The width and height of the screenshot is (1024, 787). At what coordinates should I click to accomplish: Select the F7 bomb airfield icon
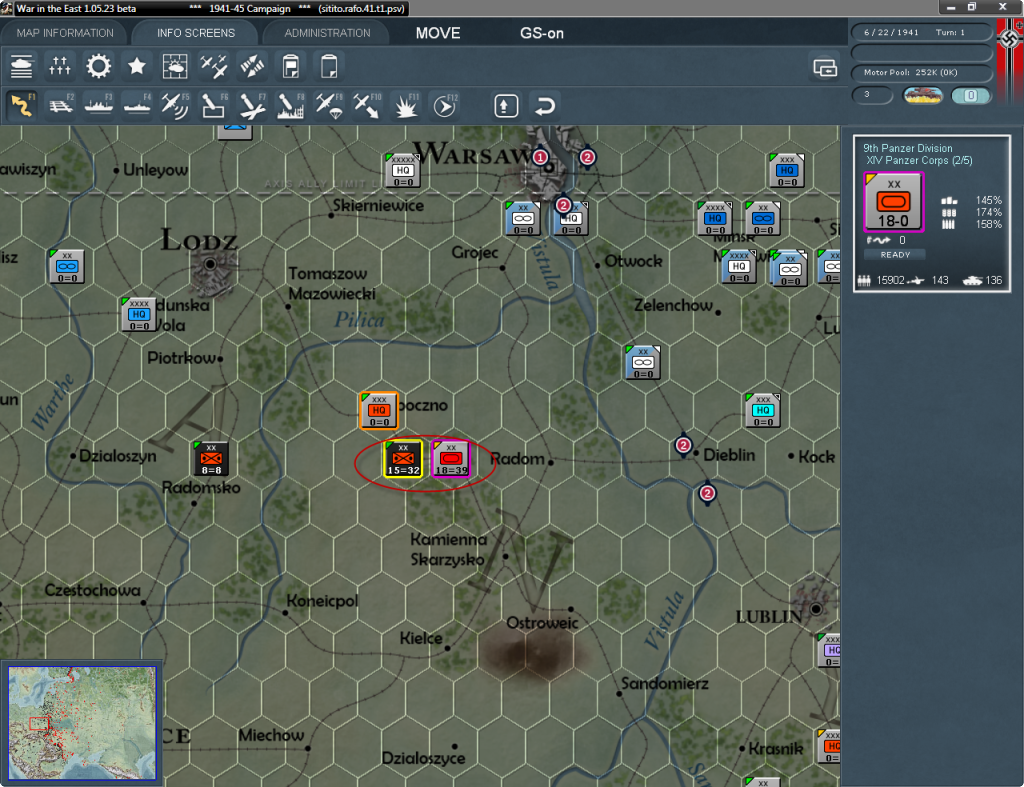(x=252, y=105)
